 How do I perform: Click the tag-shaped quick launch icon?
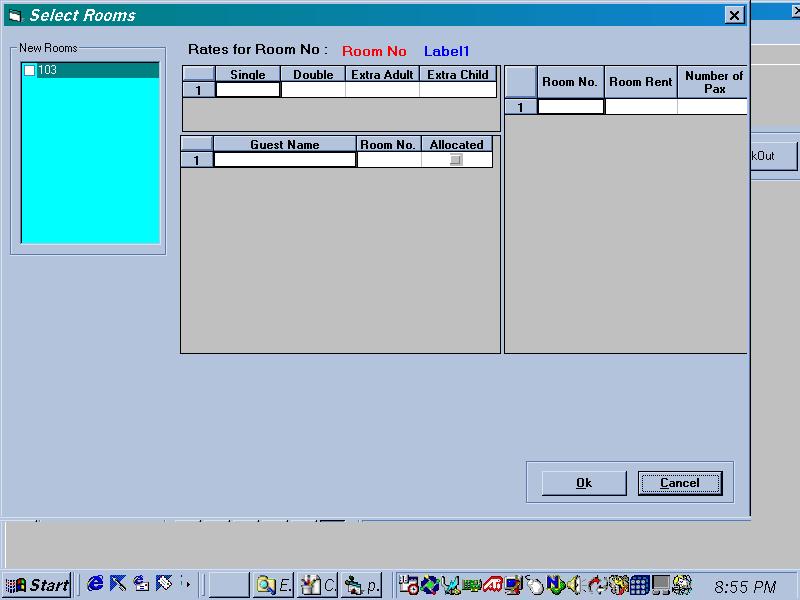[164, 584]
